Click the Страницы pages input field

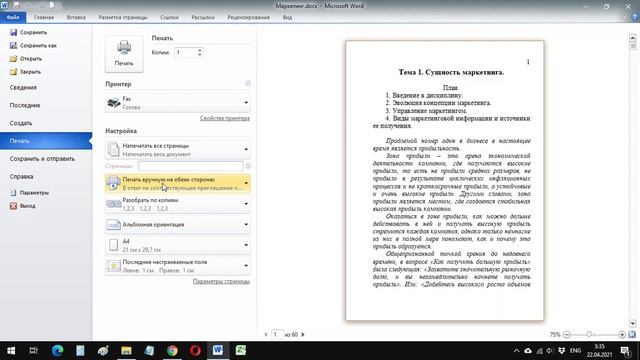click(x=190, y=166)
